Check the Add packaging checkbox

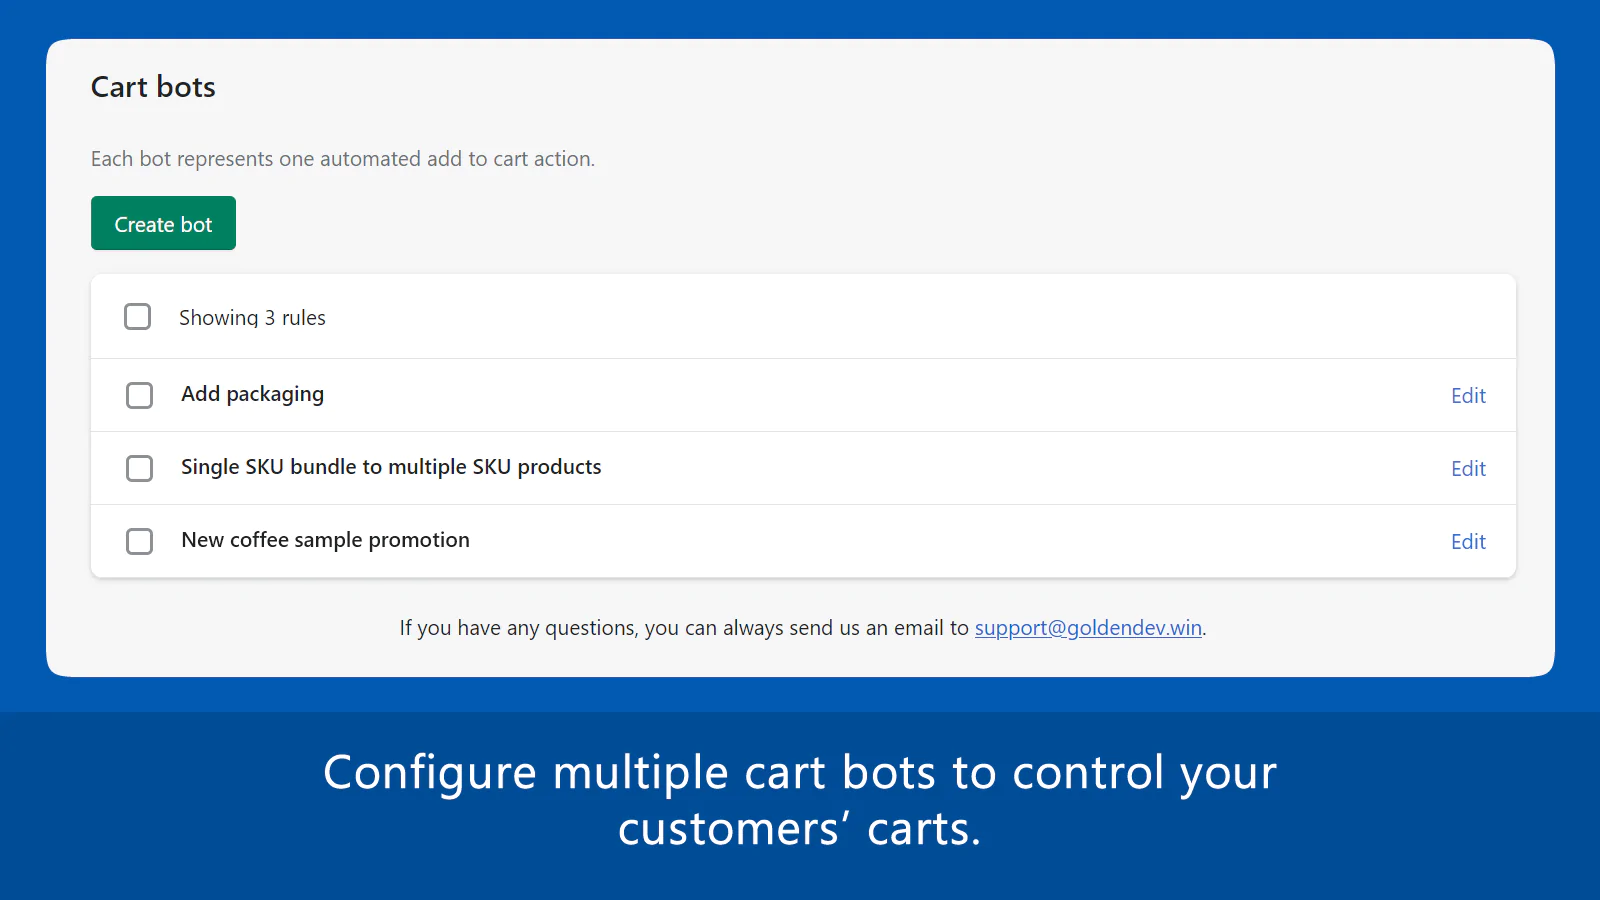139,395
